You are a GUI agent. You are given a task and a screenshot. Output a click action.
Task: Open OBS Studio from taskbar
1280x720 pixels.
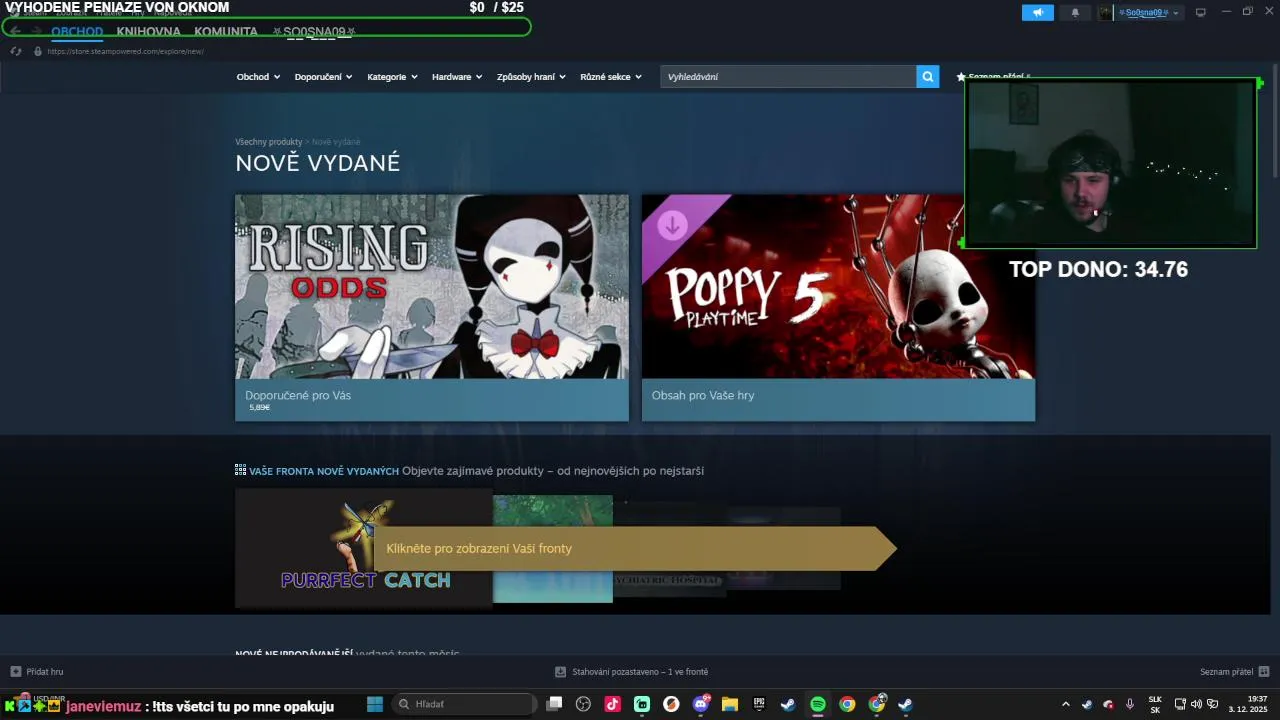[x=584, y=704]
